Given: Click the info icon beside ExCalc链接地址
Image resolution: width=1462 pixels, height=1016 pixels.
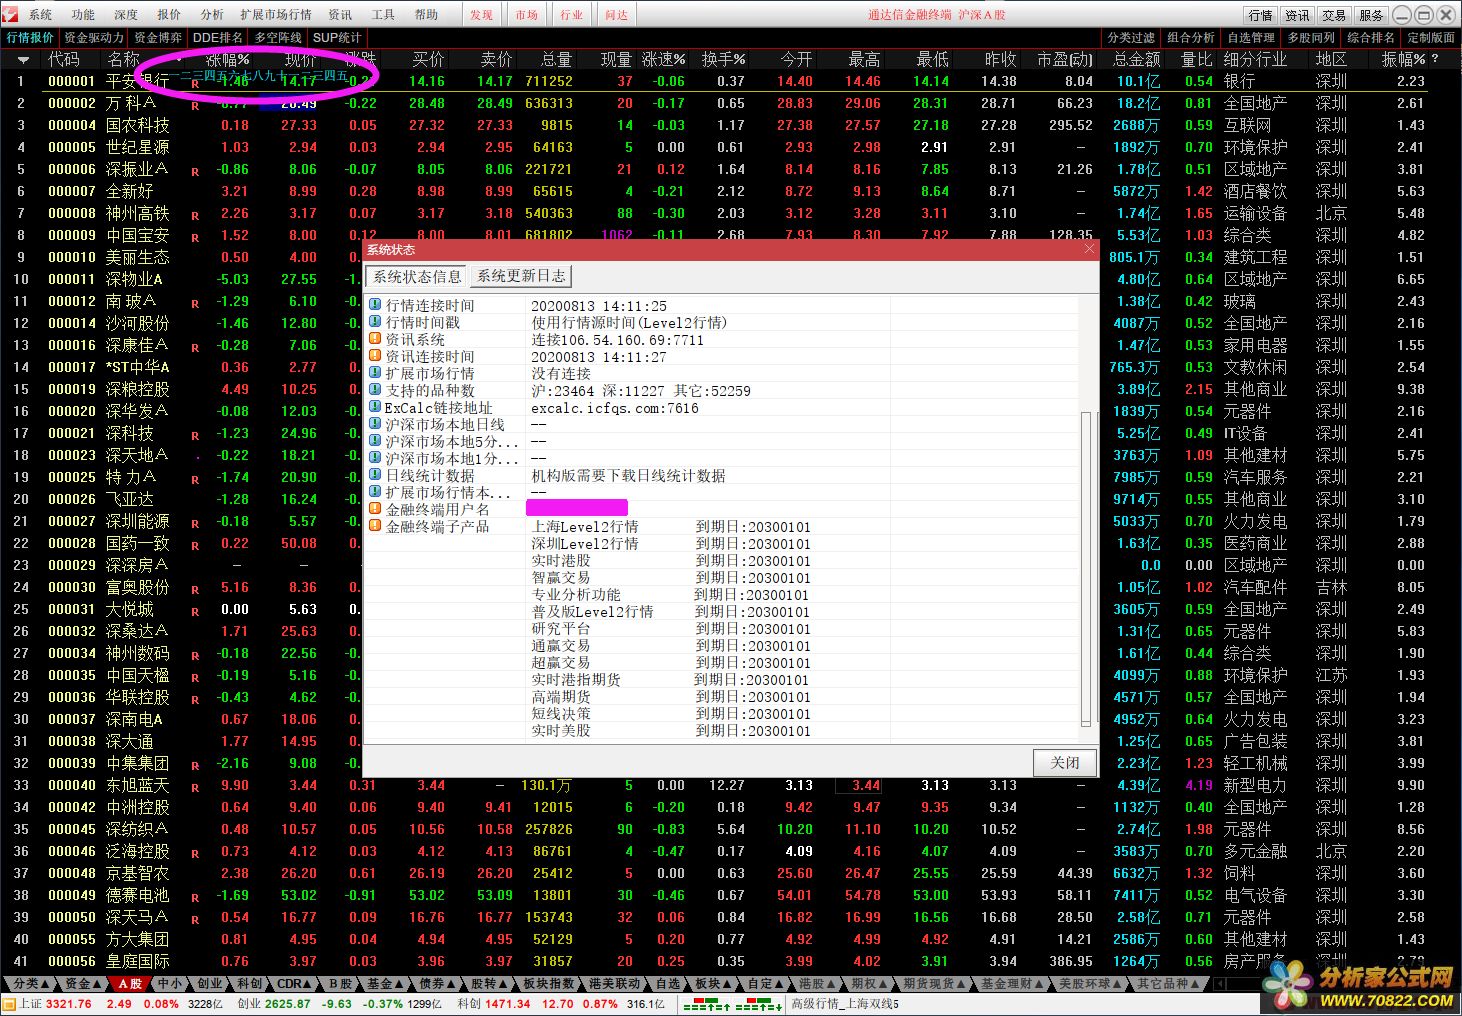Looking at the screenshot, I should click(376, 408).
